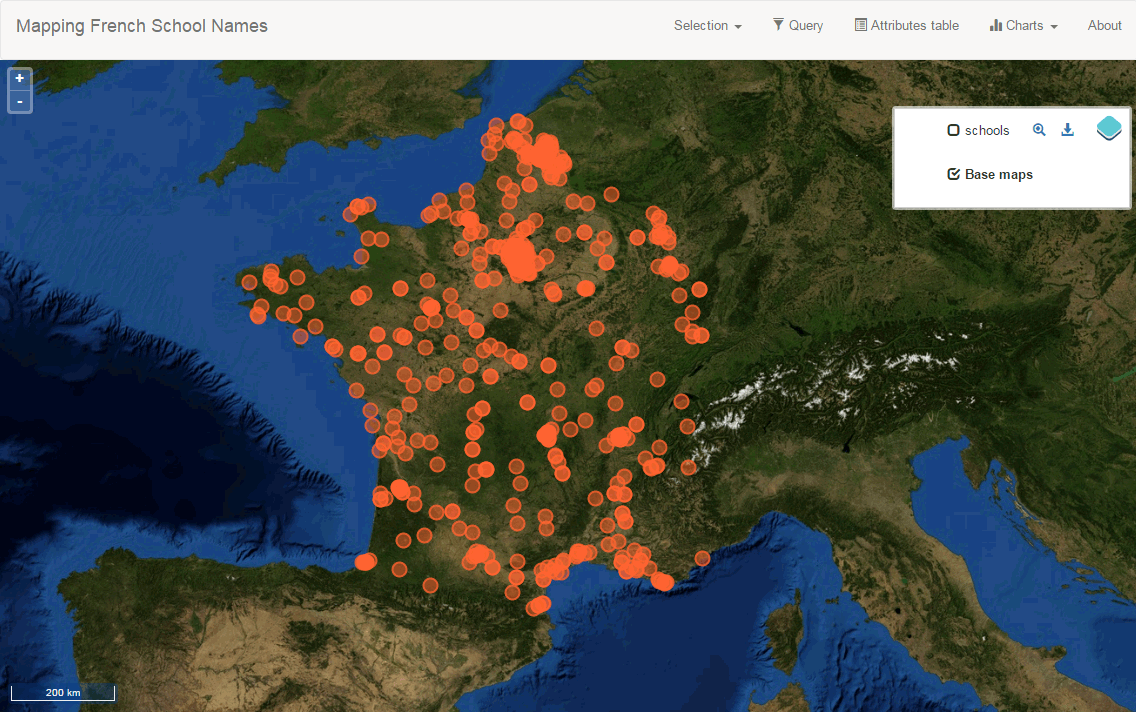Click the 200 km scale bar

[62, 692]
